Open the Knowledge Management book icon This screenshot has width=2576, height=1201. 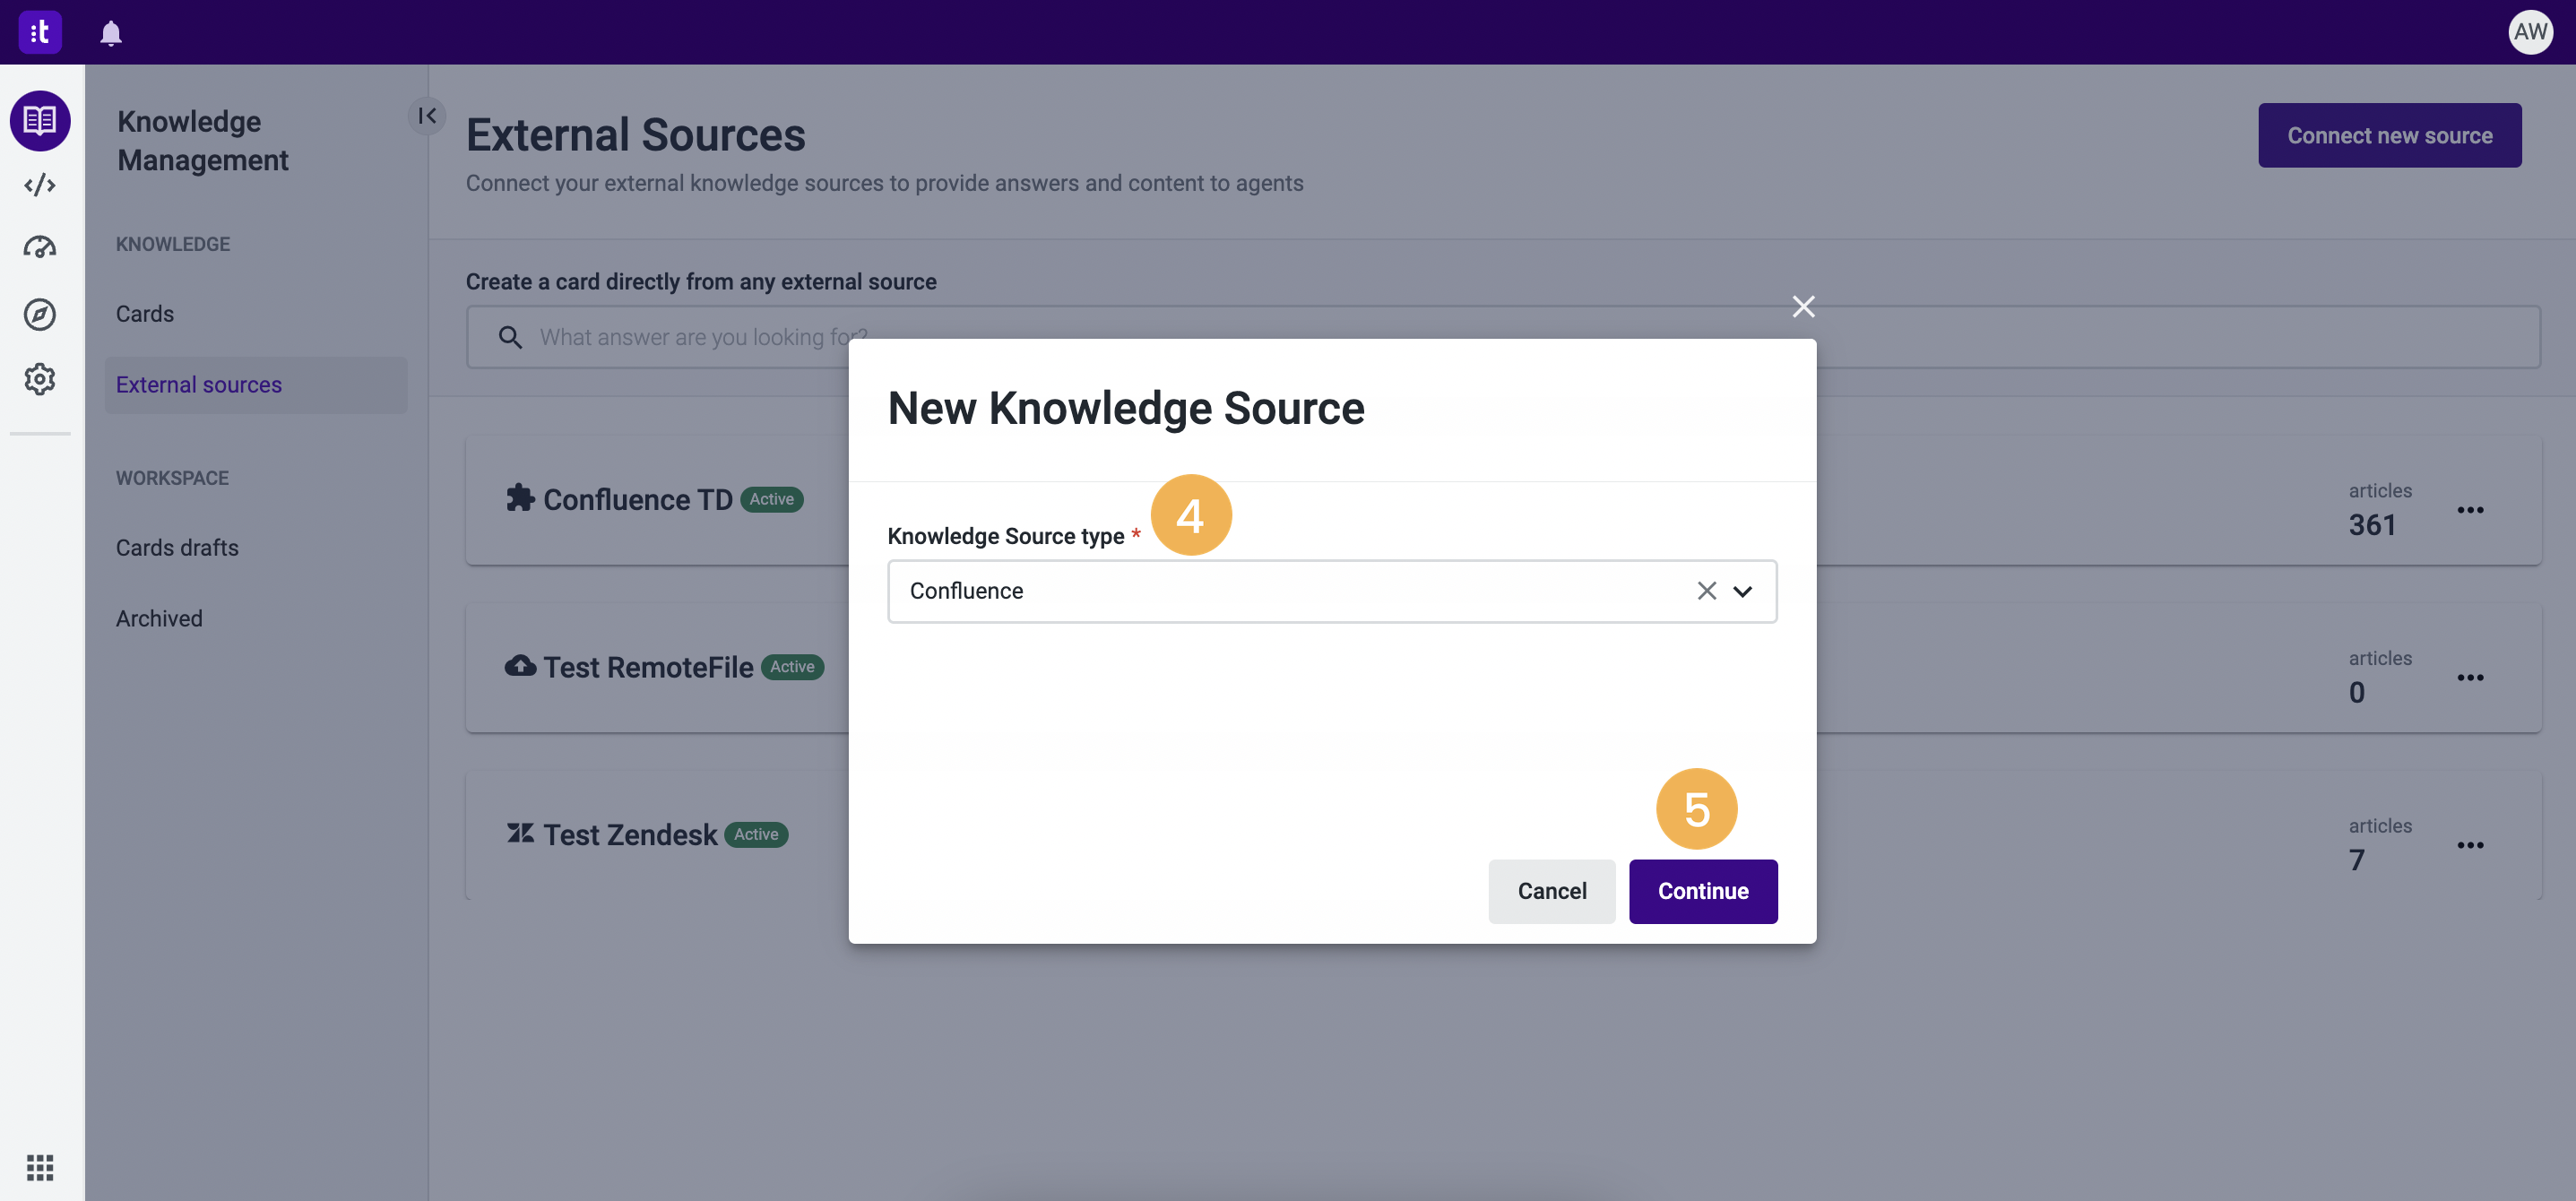click(x=40, y=120)
